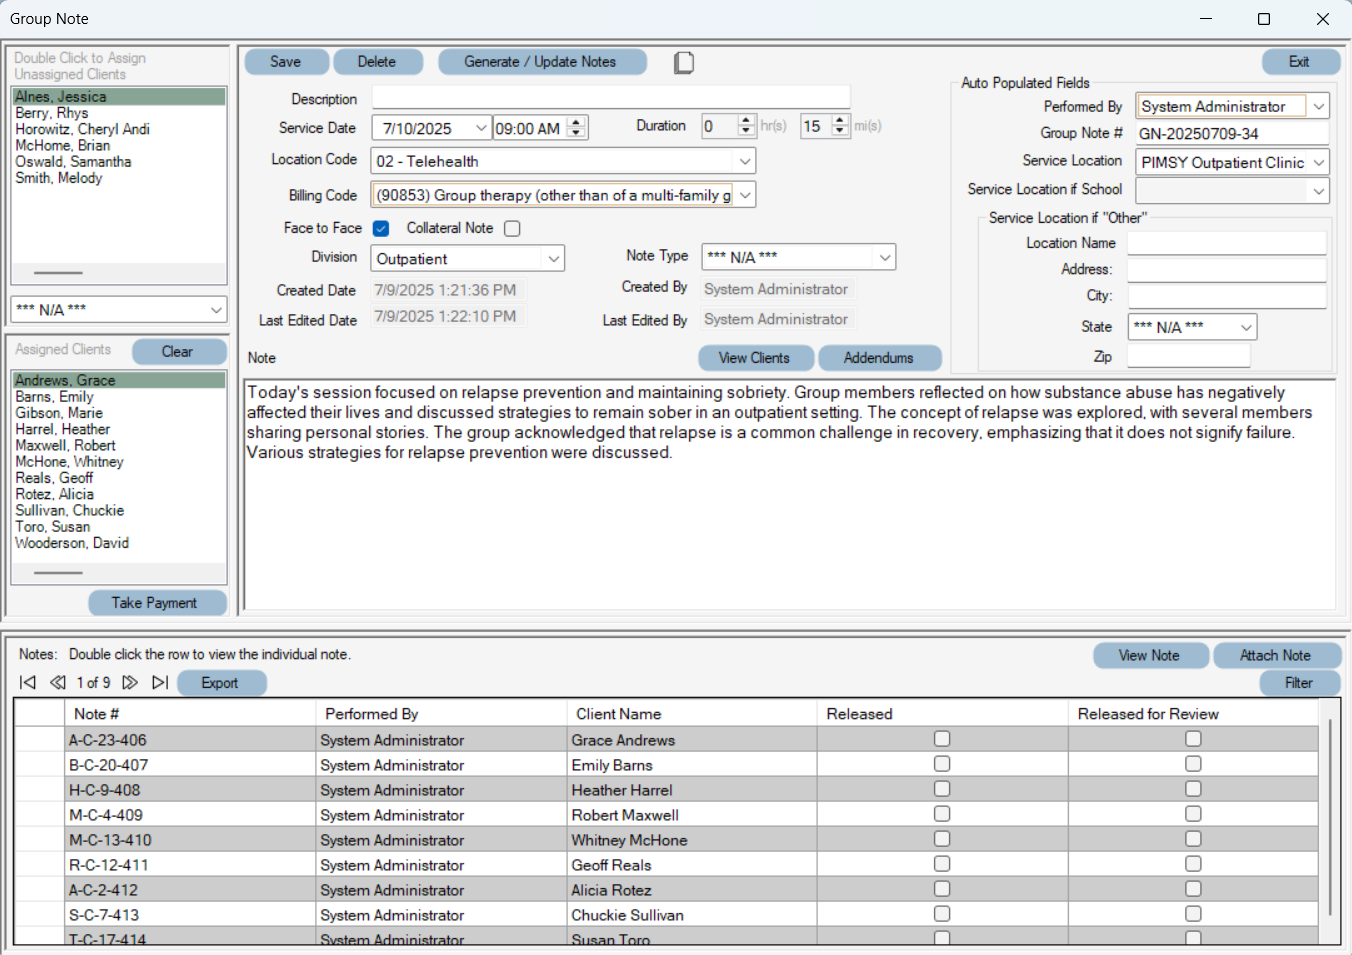Go to the previous notes page
Image resolution: width=1352 pixels, height=955 pixels.
pos(58,682)
